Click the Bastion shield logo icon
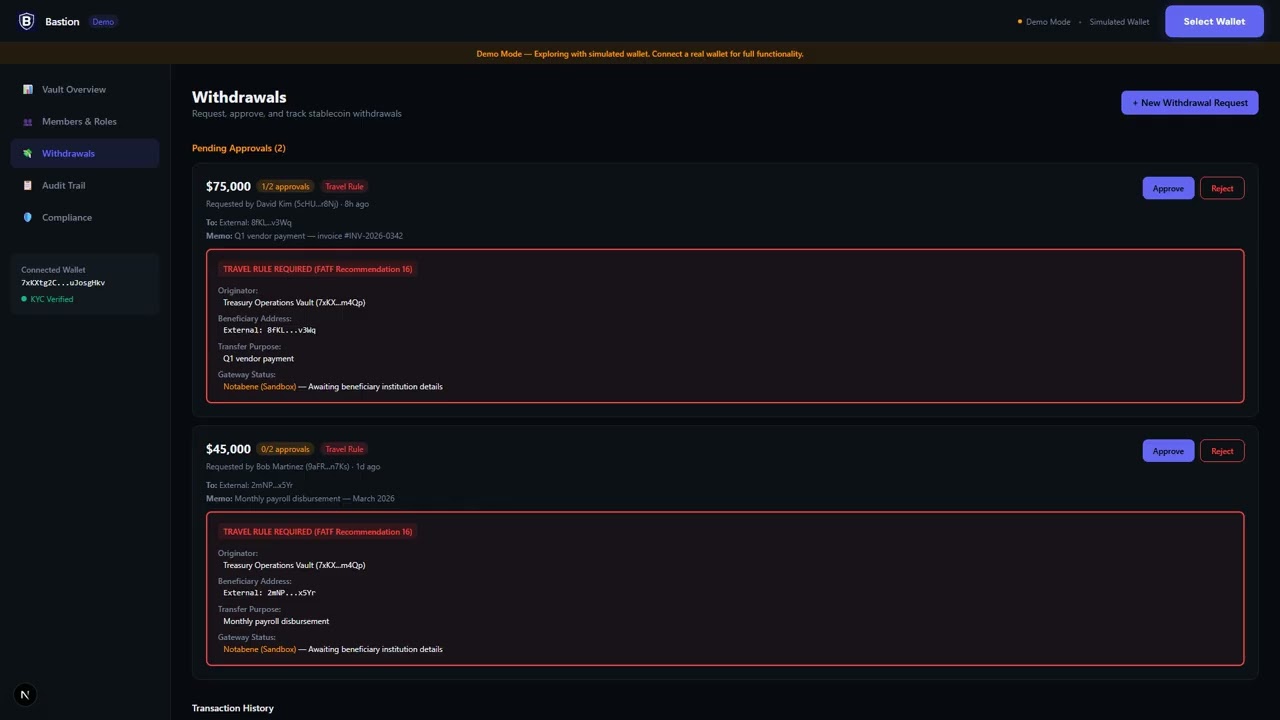The width and height of the screenshot is (1280, 720). (26, 21)
